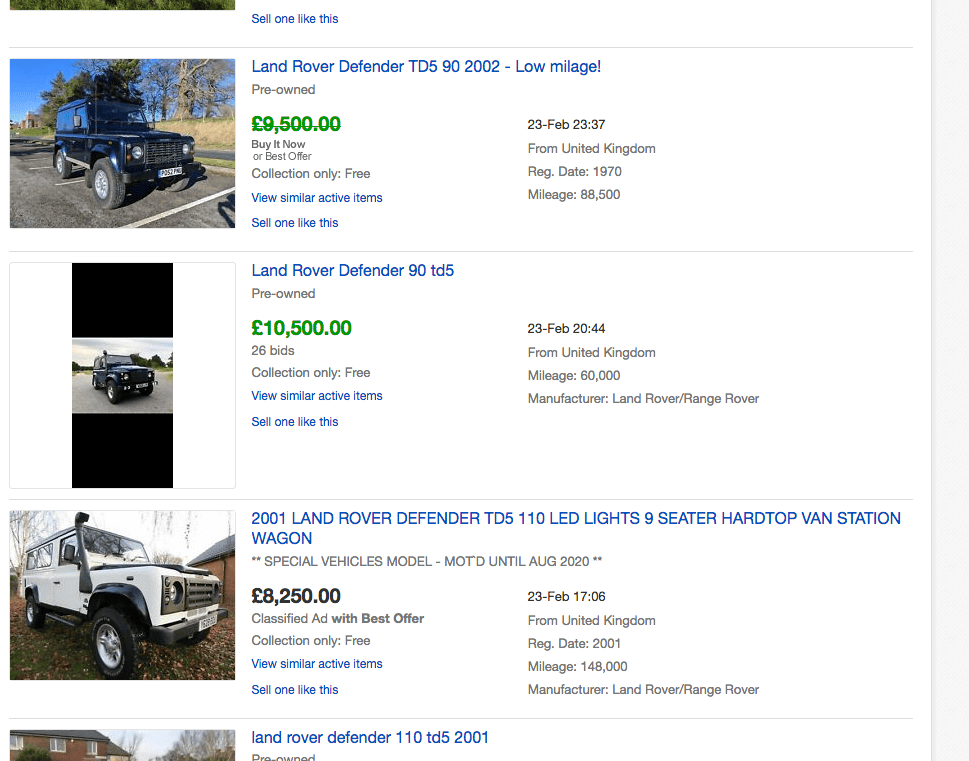View similar active items for £8,250.00 listing

(316, 664)
